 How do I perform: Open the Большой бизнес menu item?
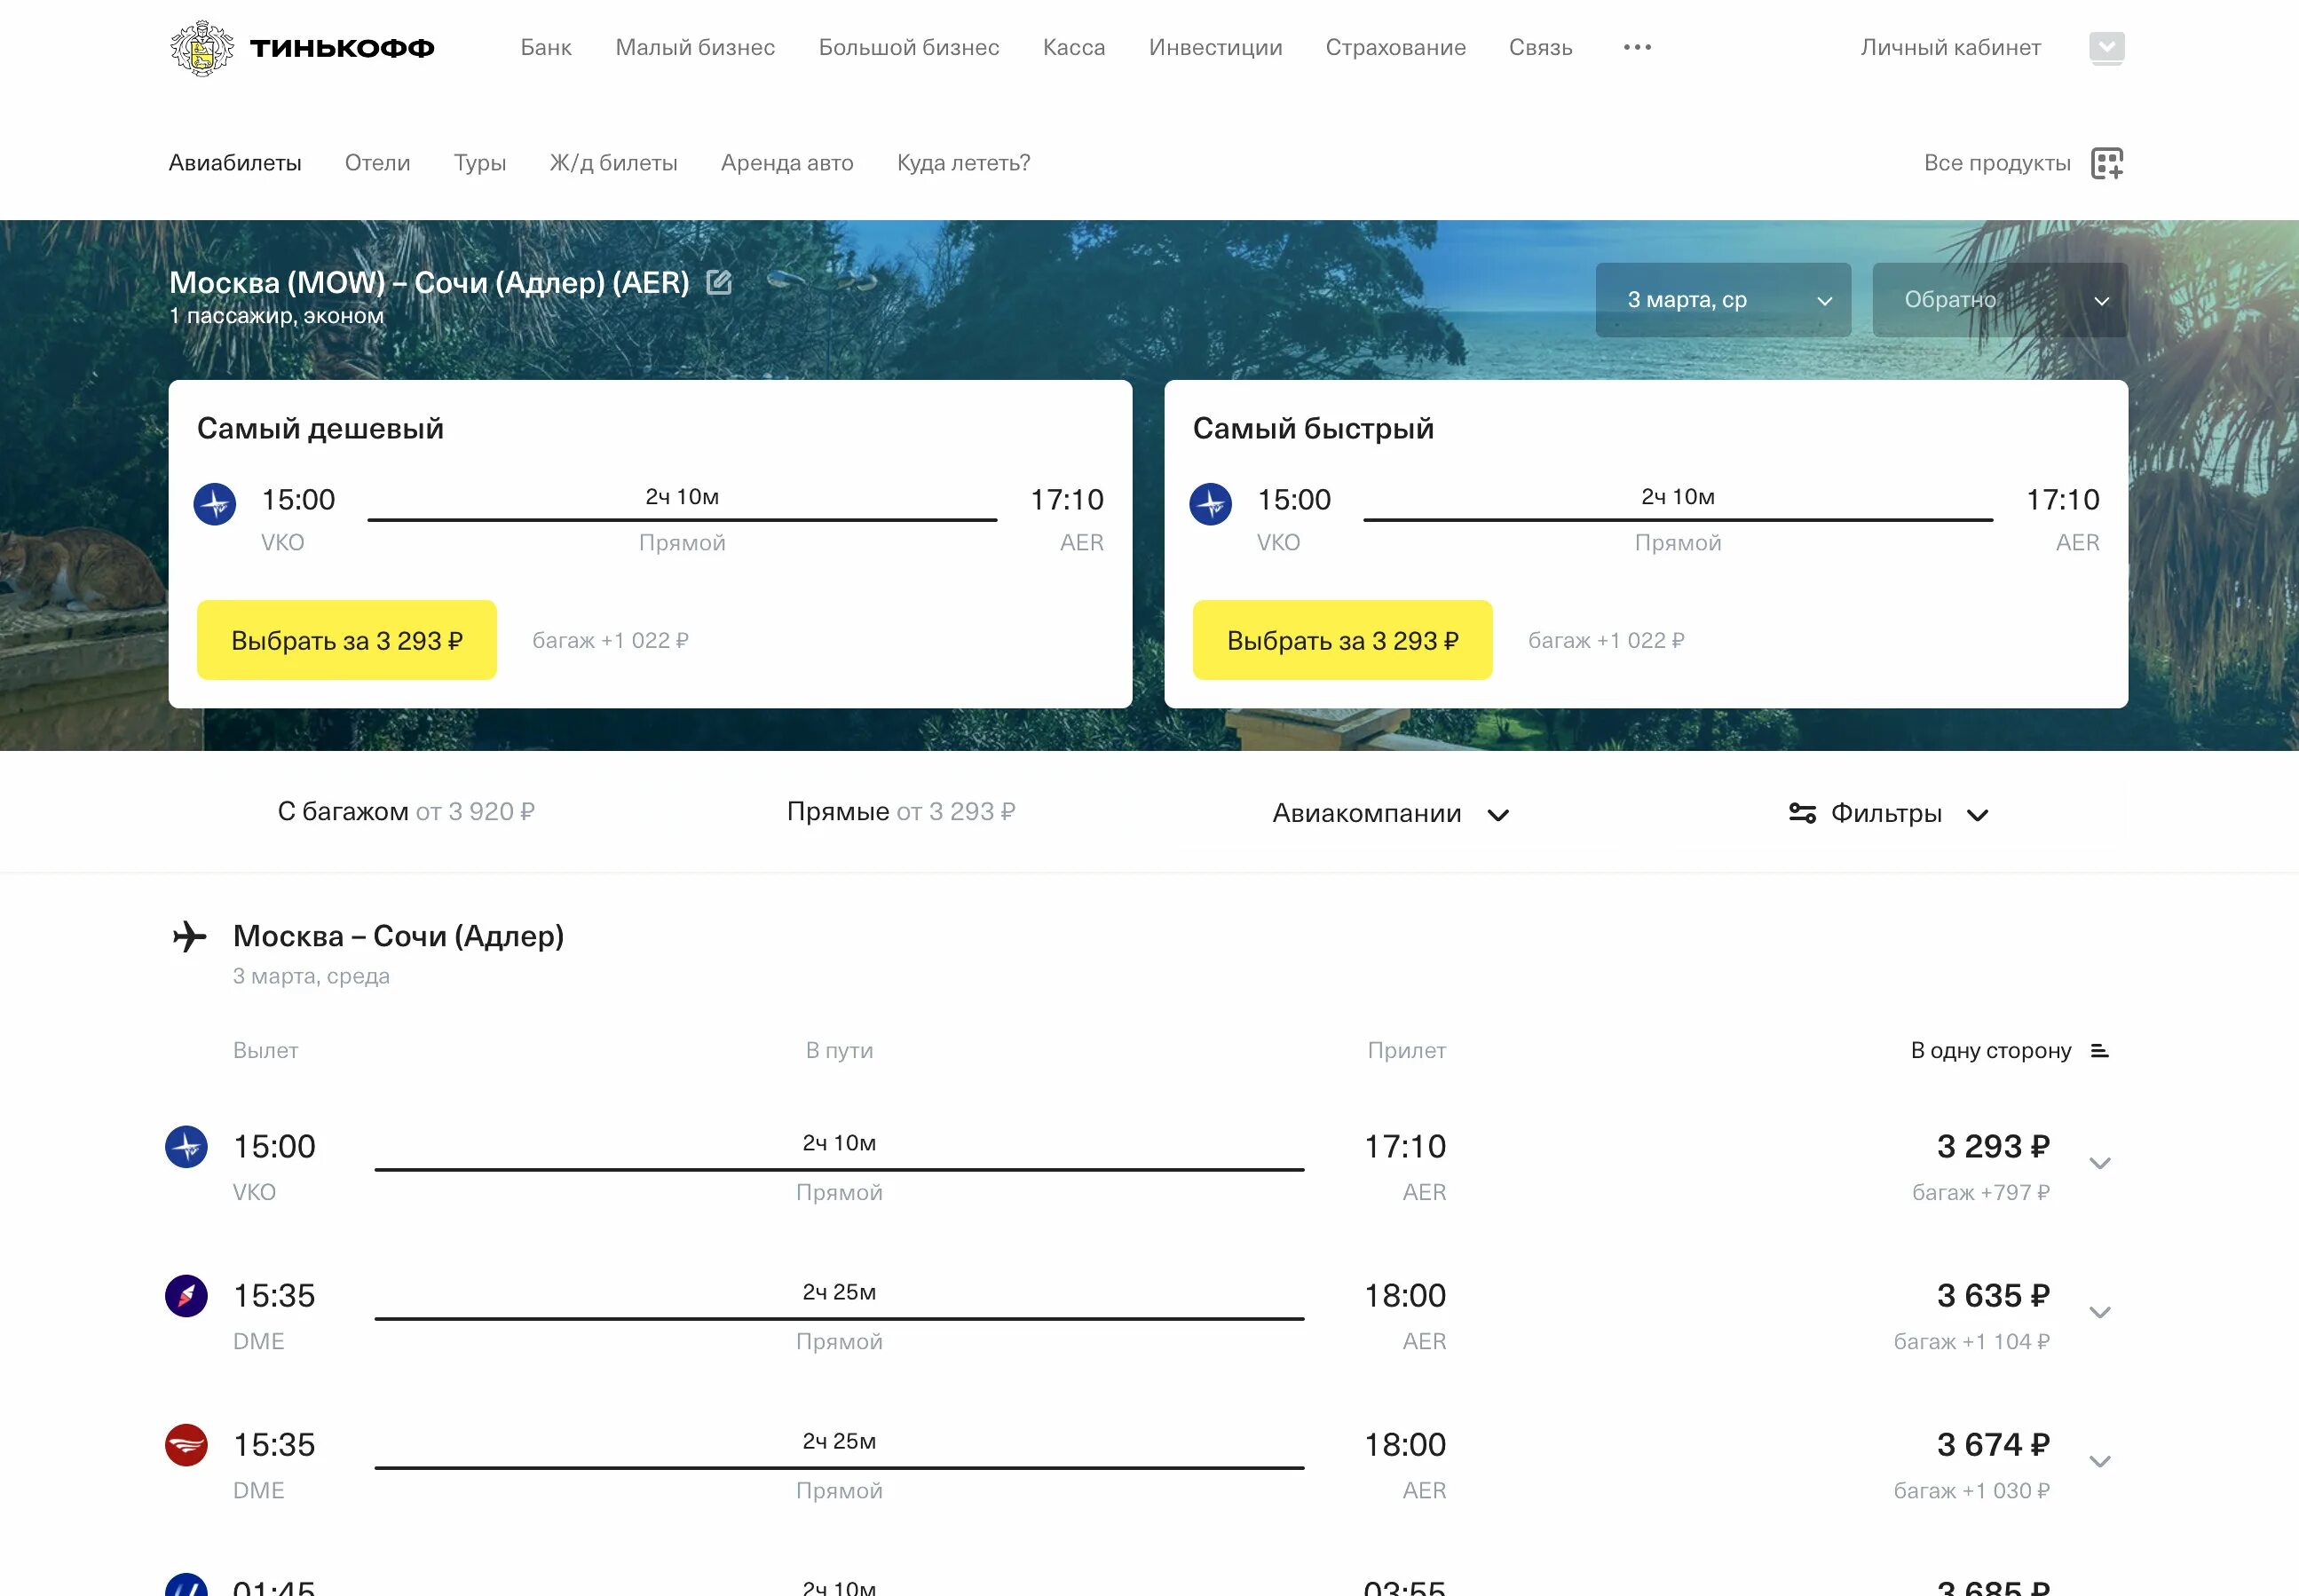pos(909,47)
